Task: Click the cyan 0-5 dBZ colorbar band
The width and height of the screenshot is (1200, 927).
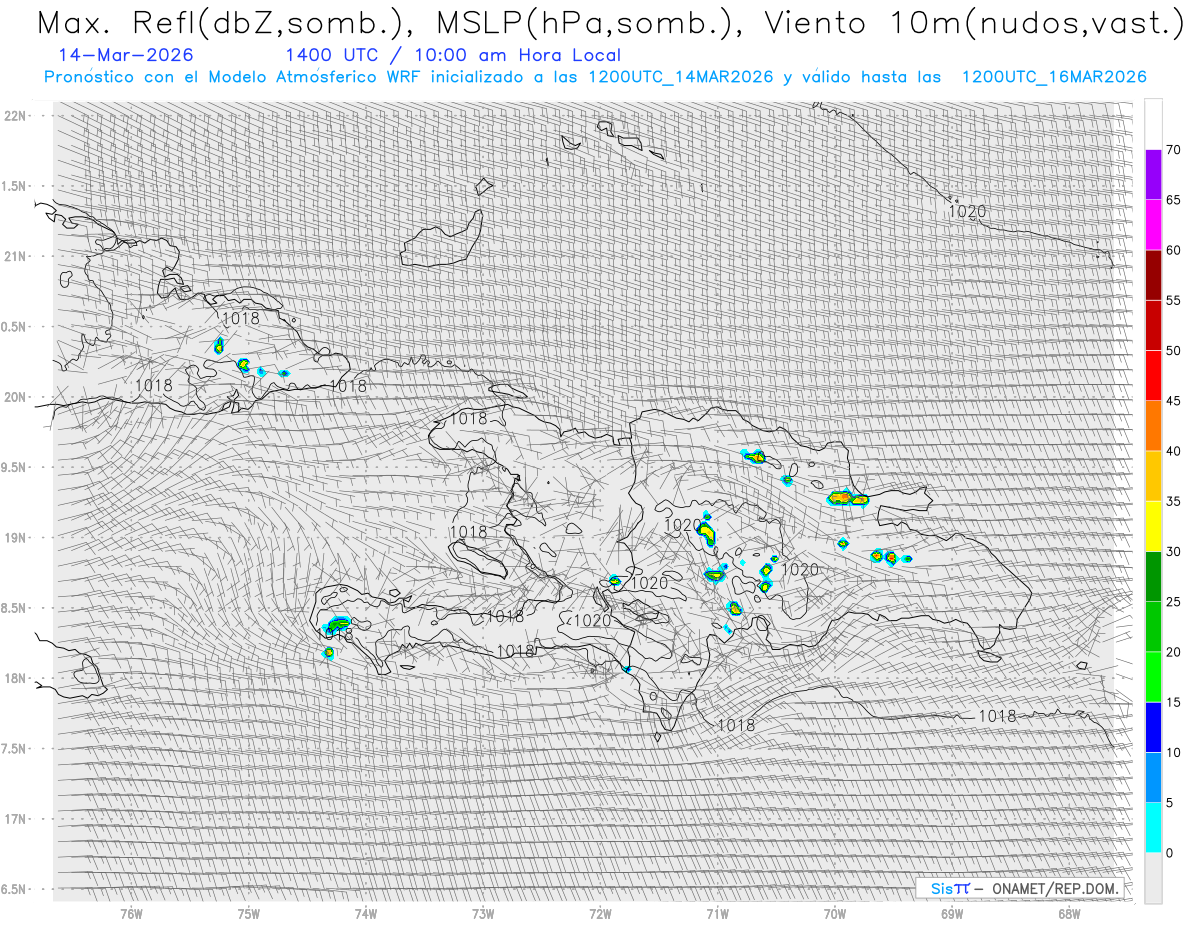Action: point(1153,827)
